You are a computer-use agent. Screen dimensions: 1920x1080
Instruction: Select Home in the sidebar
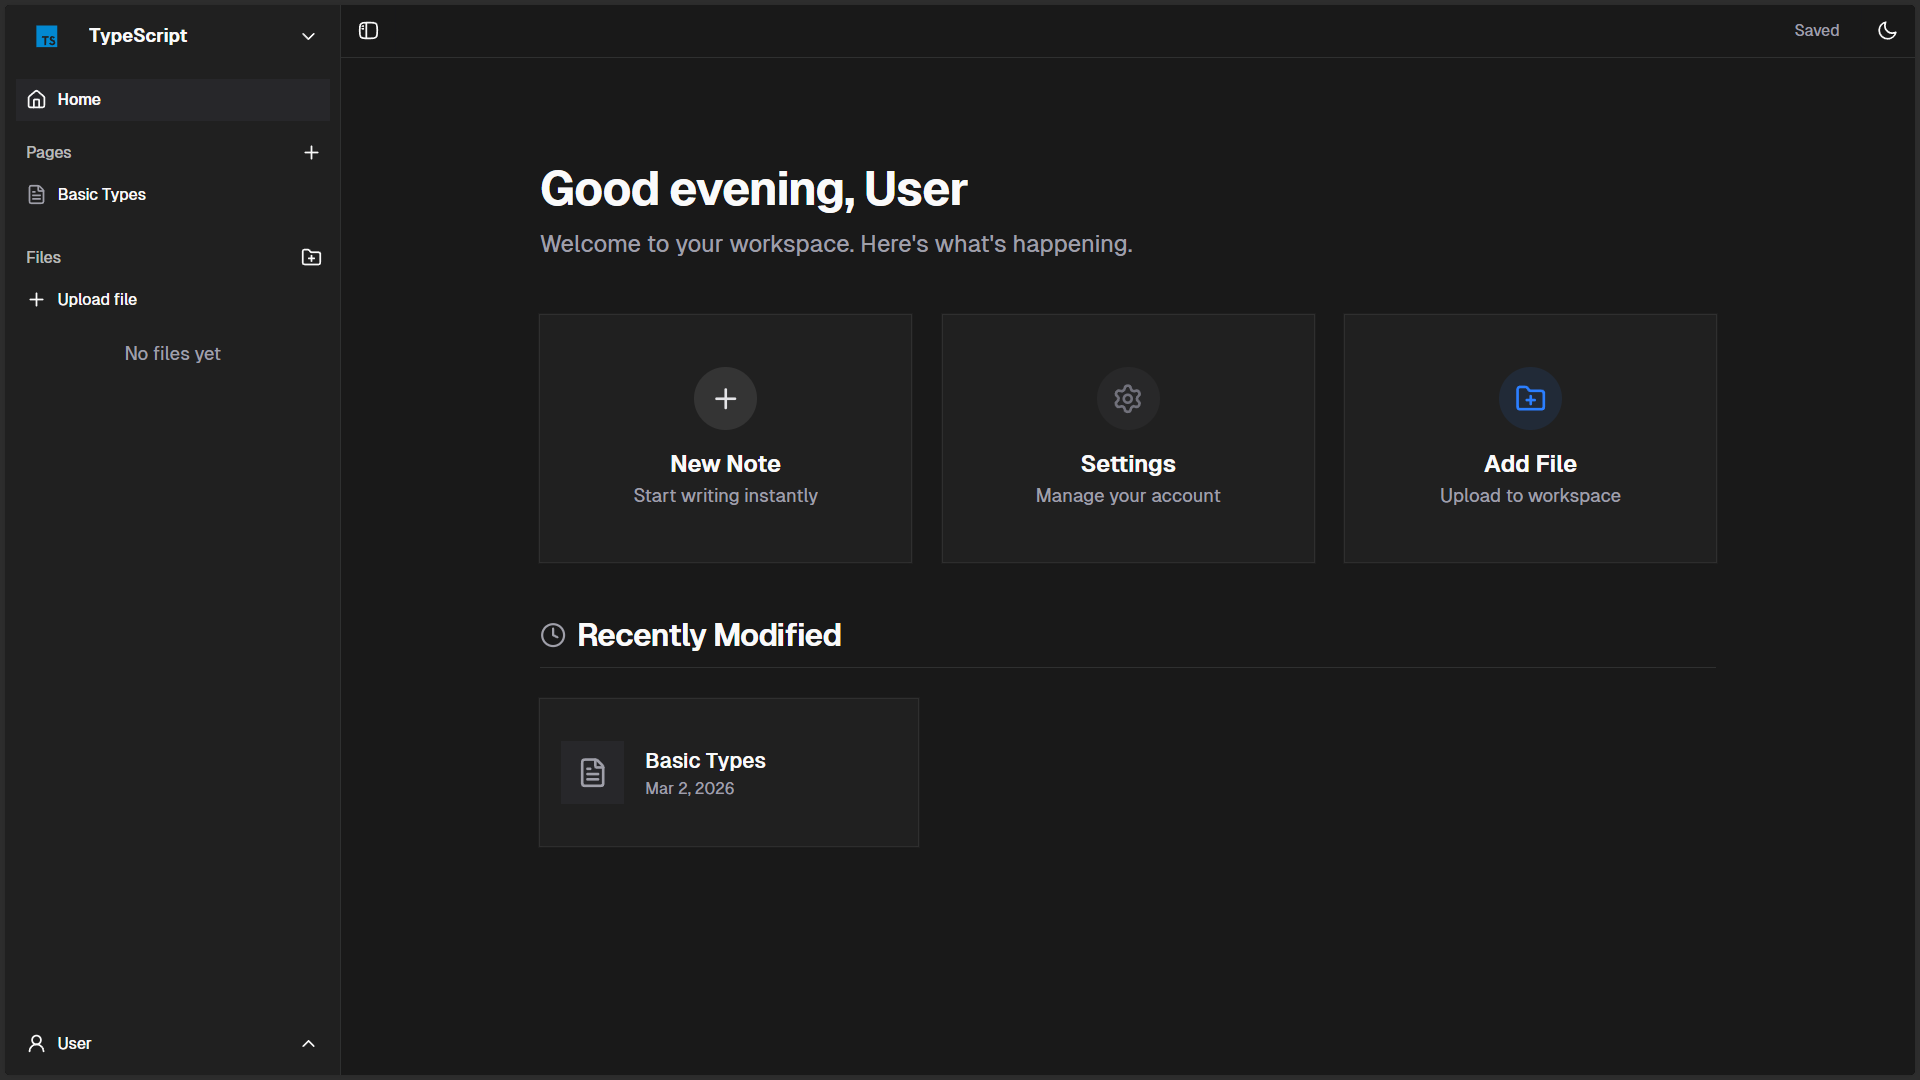point(80,99)
